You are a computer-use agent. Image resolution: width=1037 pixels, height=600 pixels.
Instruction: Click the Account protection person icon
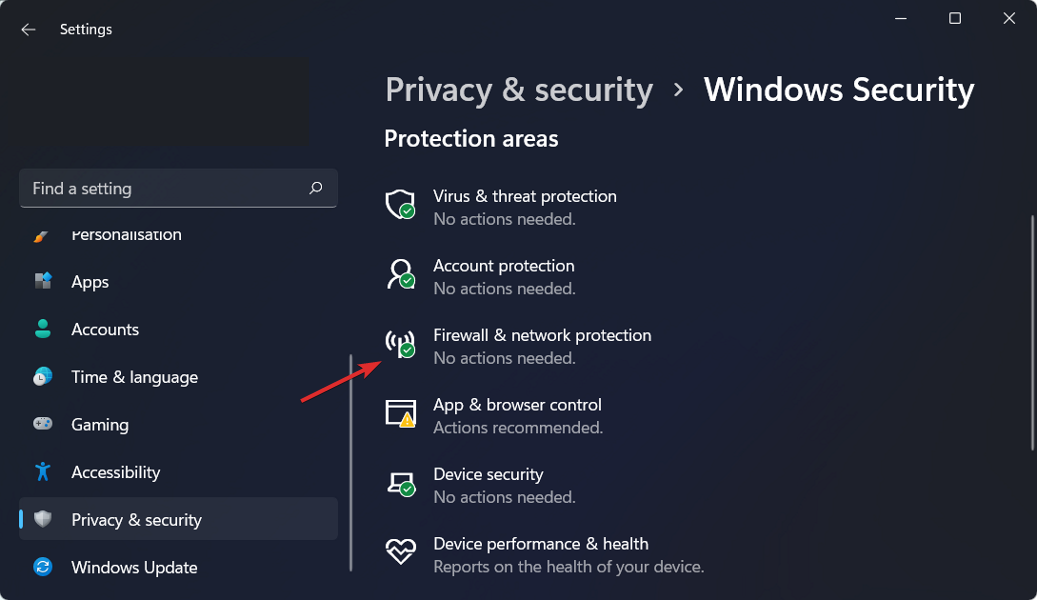coord(400,274)
